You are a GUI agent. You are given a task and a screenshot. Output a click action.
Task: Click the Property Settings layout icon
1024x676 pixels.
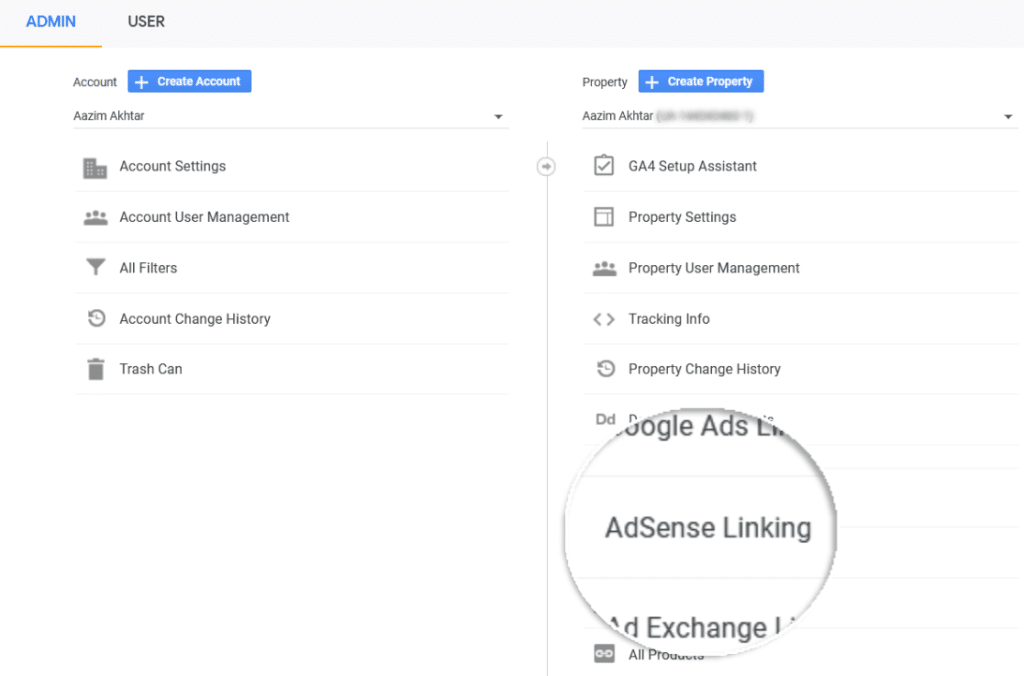[604, 217]
